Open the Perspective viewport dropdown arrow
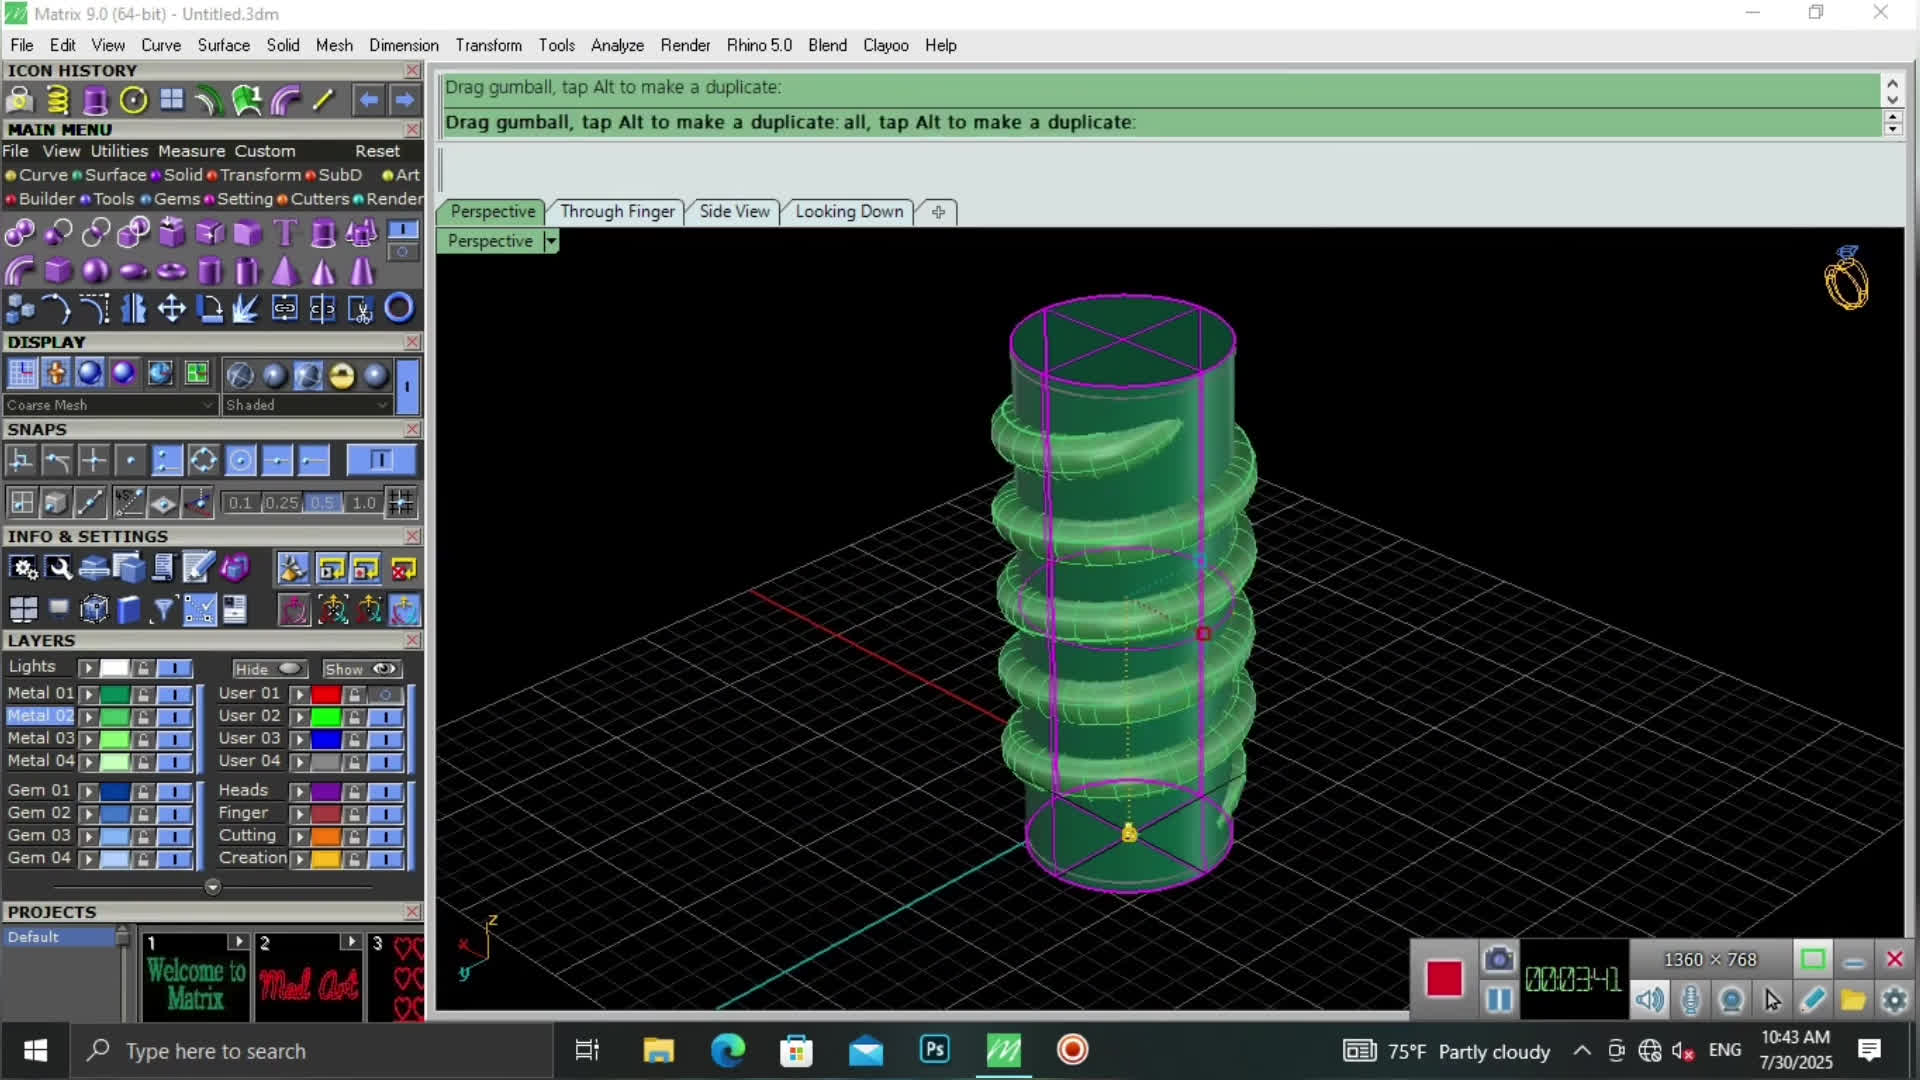 point(551,241)
